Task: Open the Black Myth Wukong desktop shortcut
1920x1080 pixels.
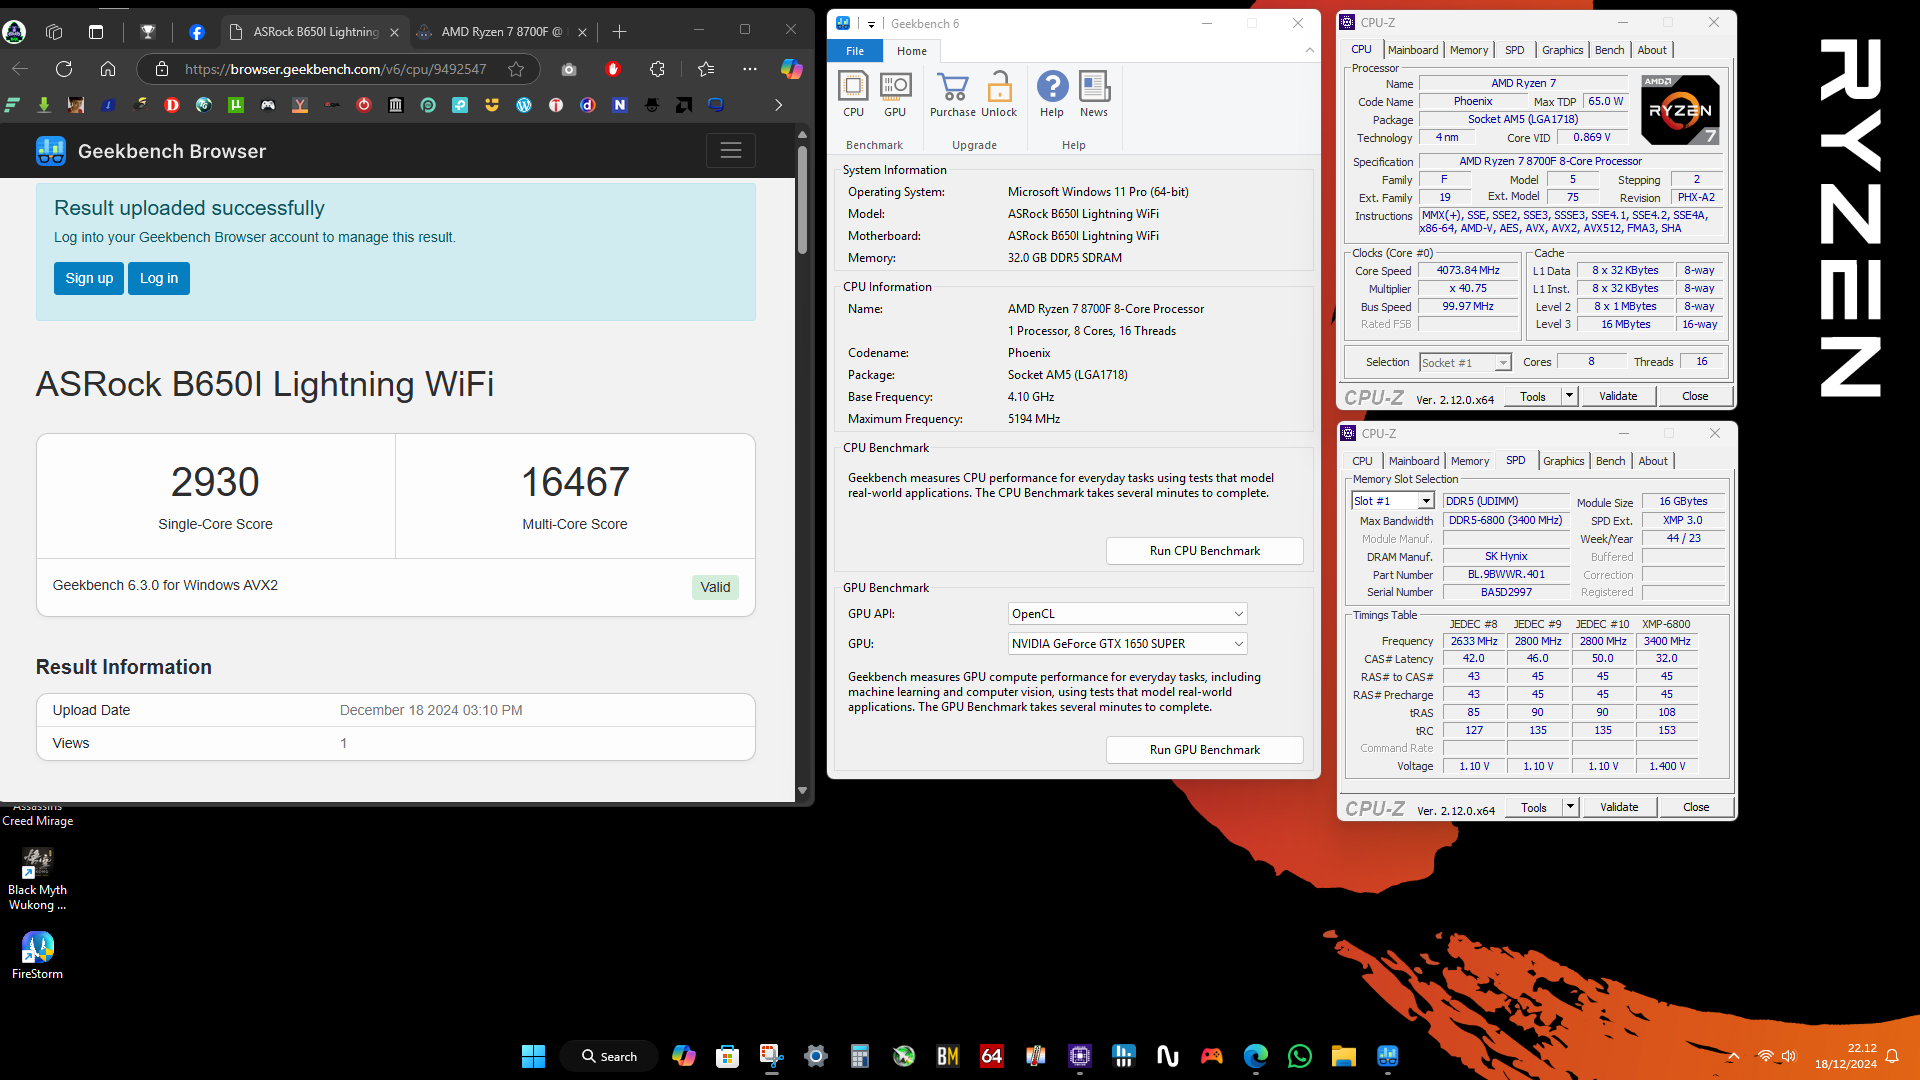Action: 37,879
